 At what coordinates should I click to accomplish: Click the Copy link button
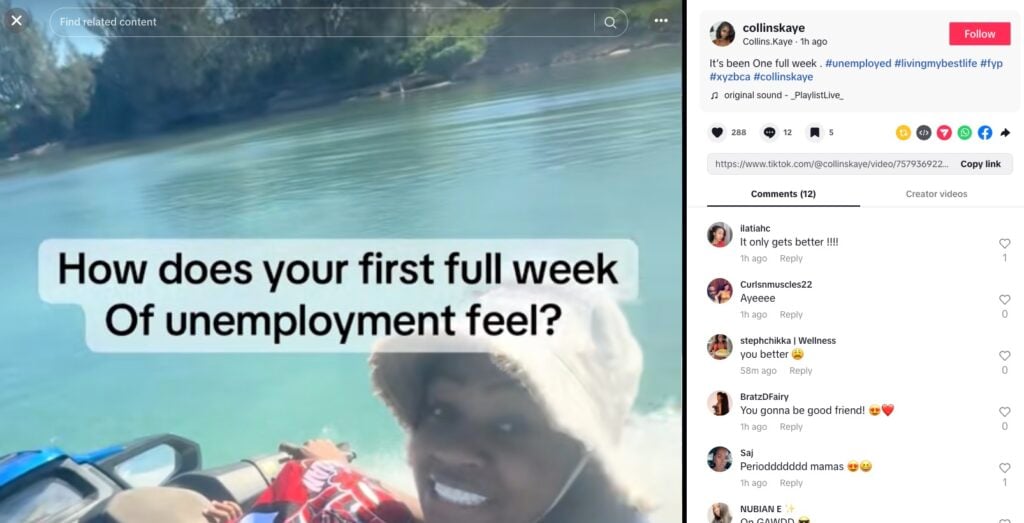(x=980, y=164)
